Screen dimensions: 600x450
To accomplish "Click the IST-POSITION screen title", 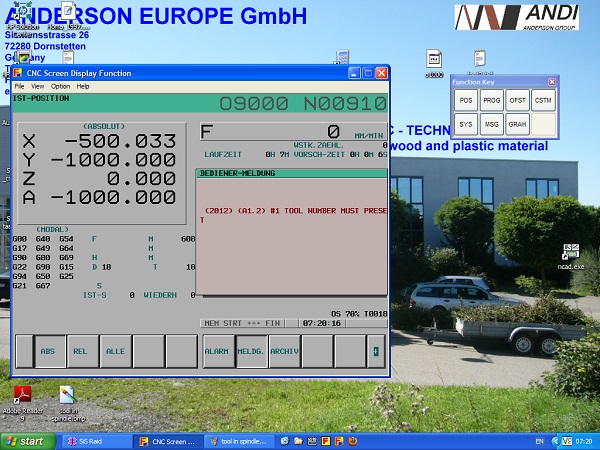I will pyautogui.click(x=41, y=98).
